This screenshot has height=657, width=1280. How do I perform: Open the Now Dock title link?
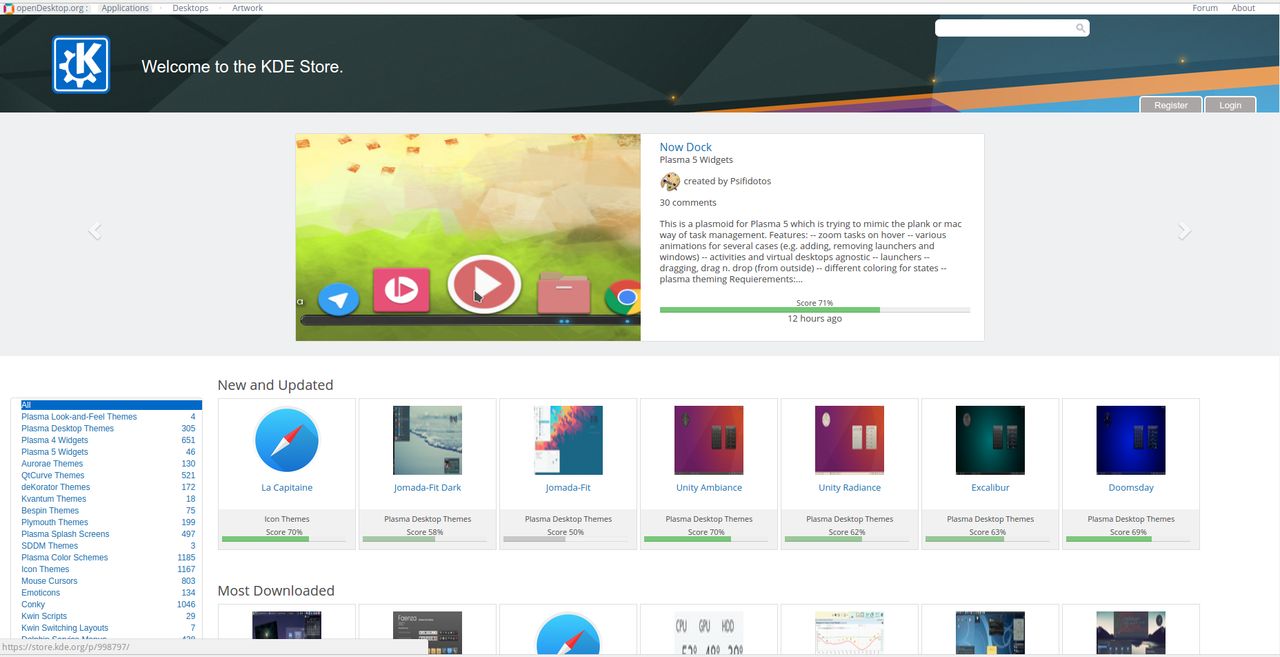[x=686, y=147]
